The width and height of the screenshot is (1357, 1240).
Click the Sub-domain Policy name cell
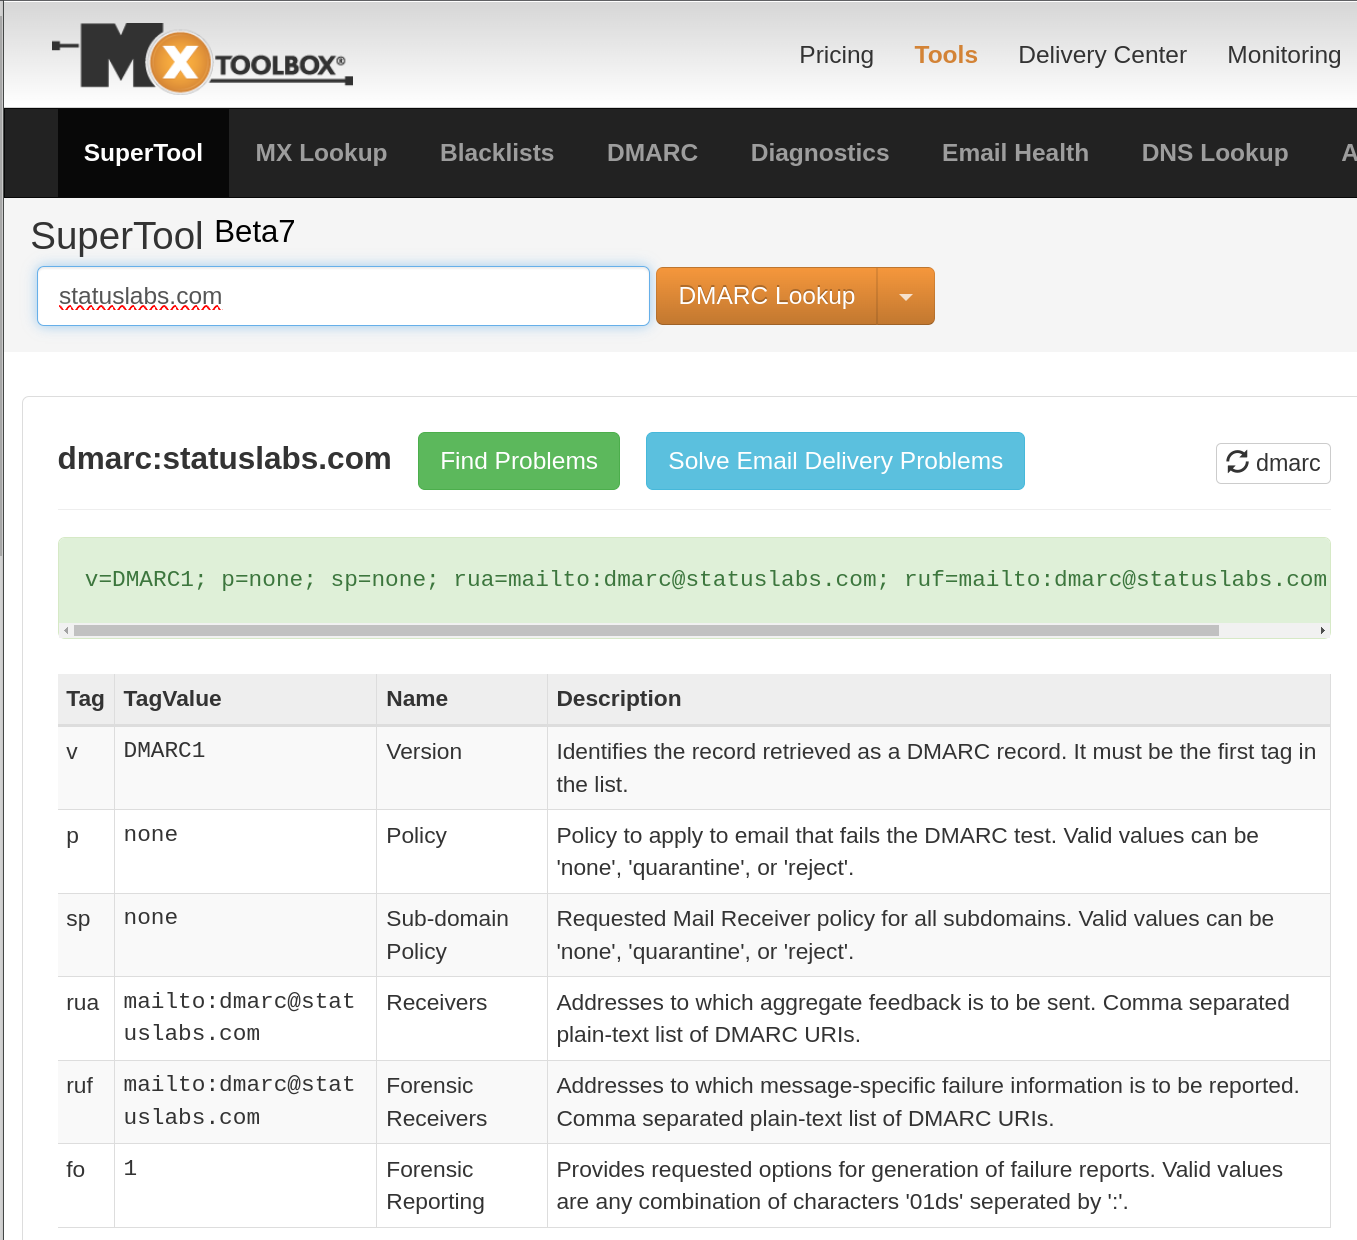(x=461, y=935)
